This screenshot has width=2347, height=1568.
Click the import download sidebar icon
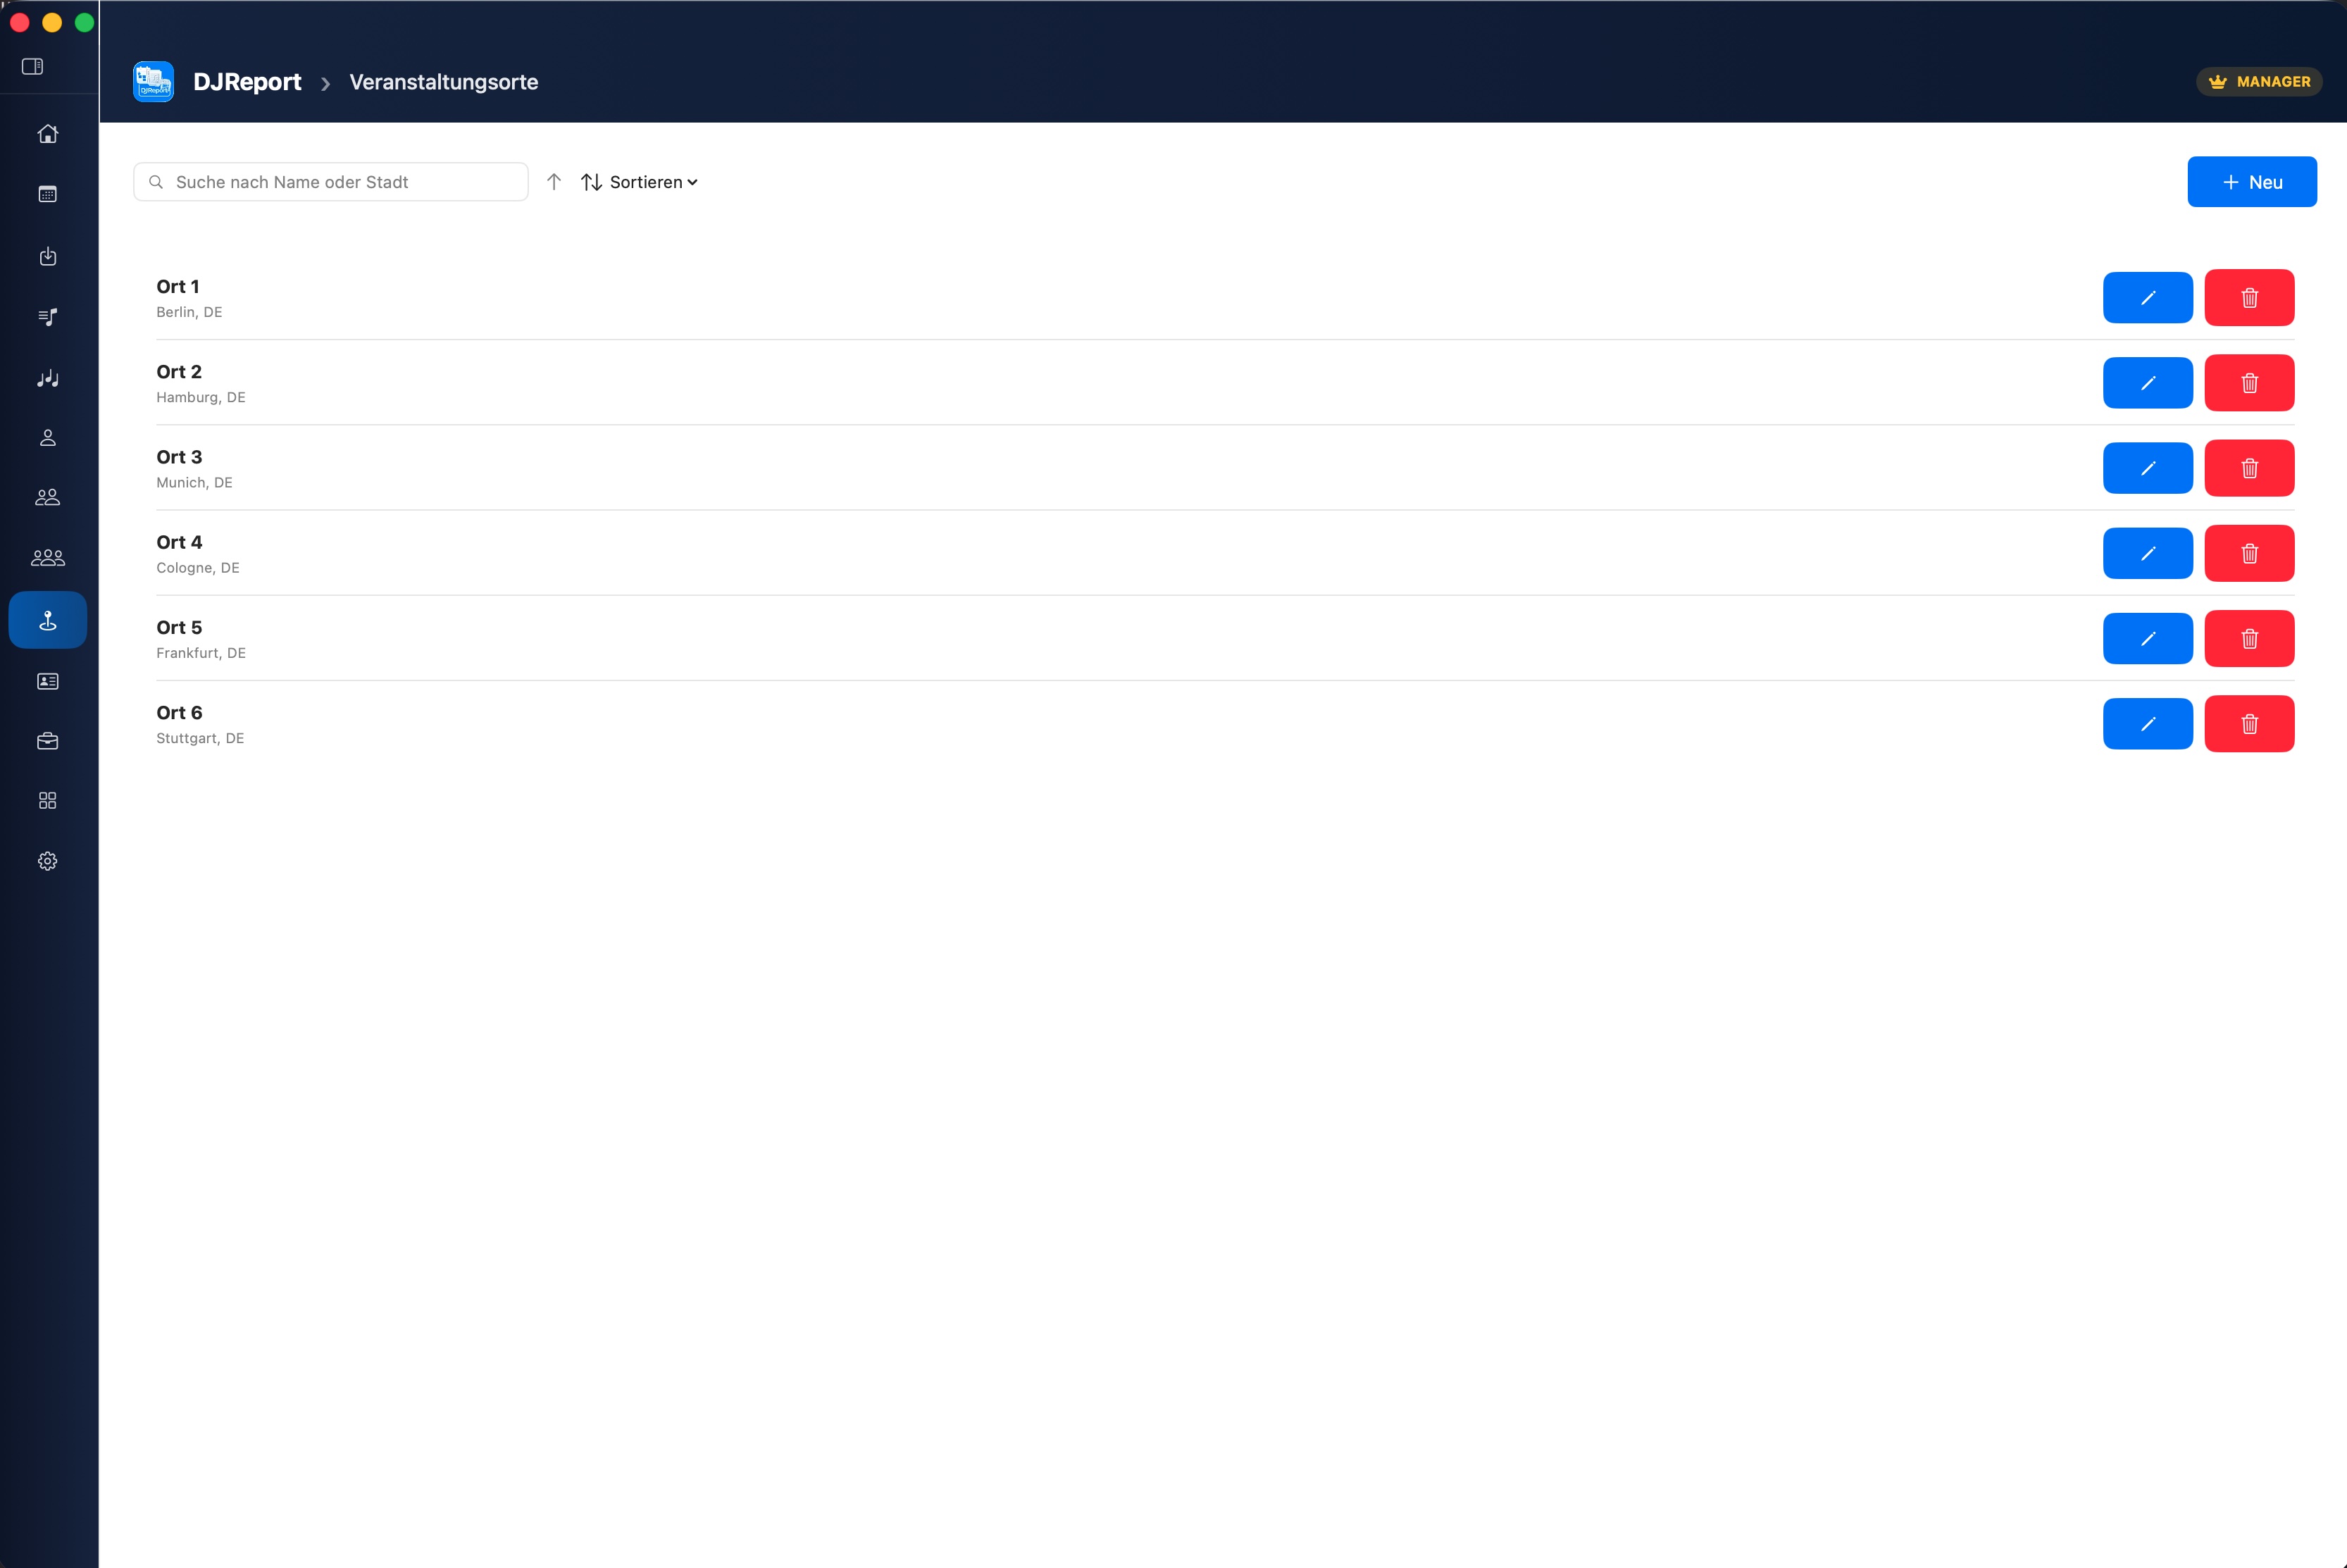coord(47,256)
